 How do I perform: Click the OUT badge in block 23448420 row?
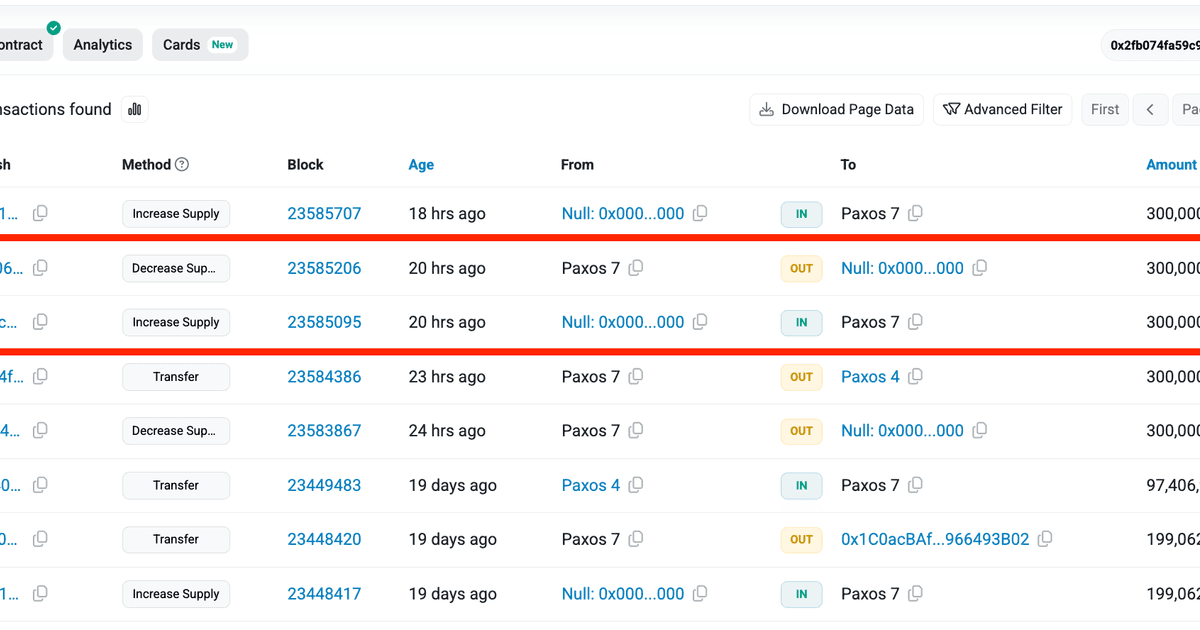coord(801,539)
